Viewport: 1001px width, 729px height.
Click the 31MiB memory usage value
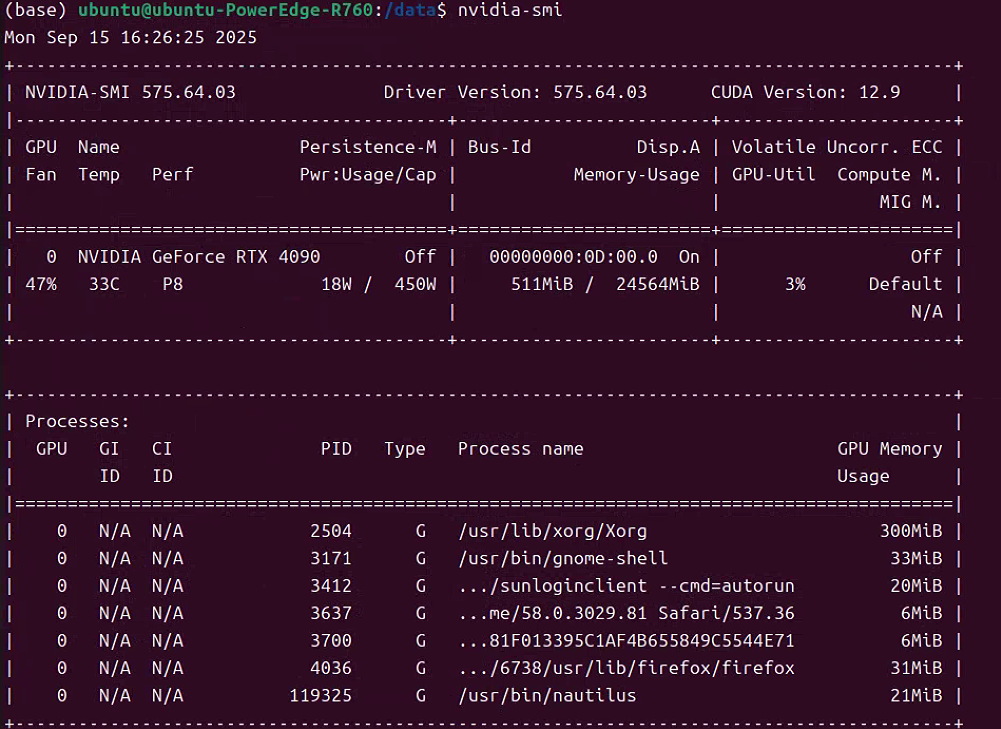pyautogui.click(x=916, y=669)
